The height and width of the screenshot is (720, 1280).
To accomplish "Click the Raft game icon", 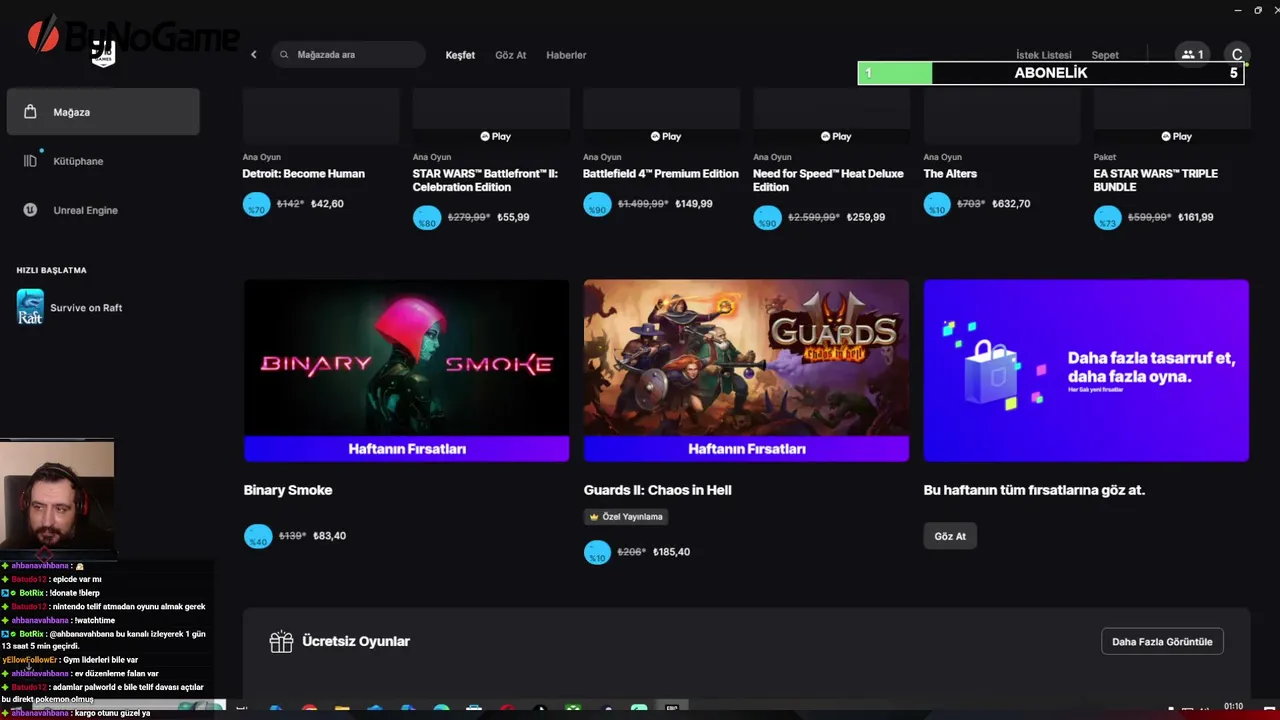I will [x=30, y=307].
